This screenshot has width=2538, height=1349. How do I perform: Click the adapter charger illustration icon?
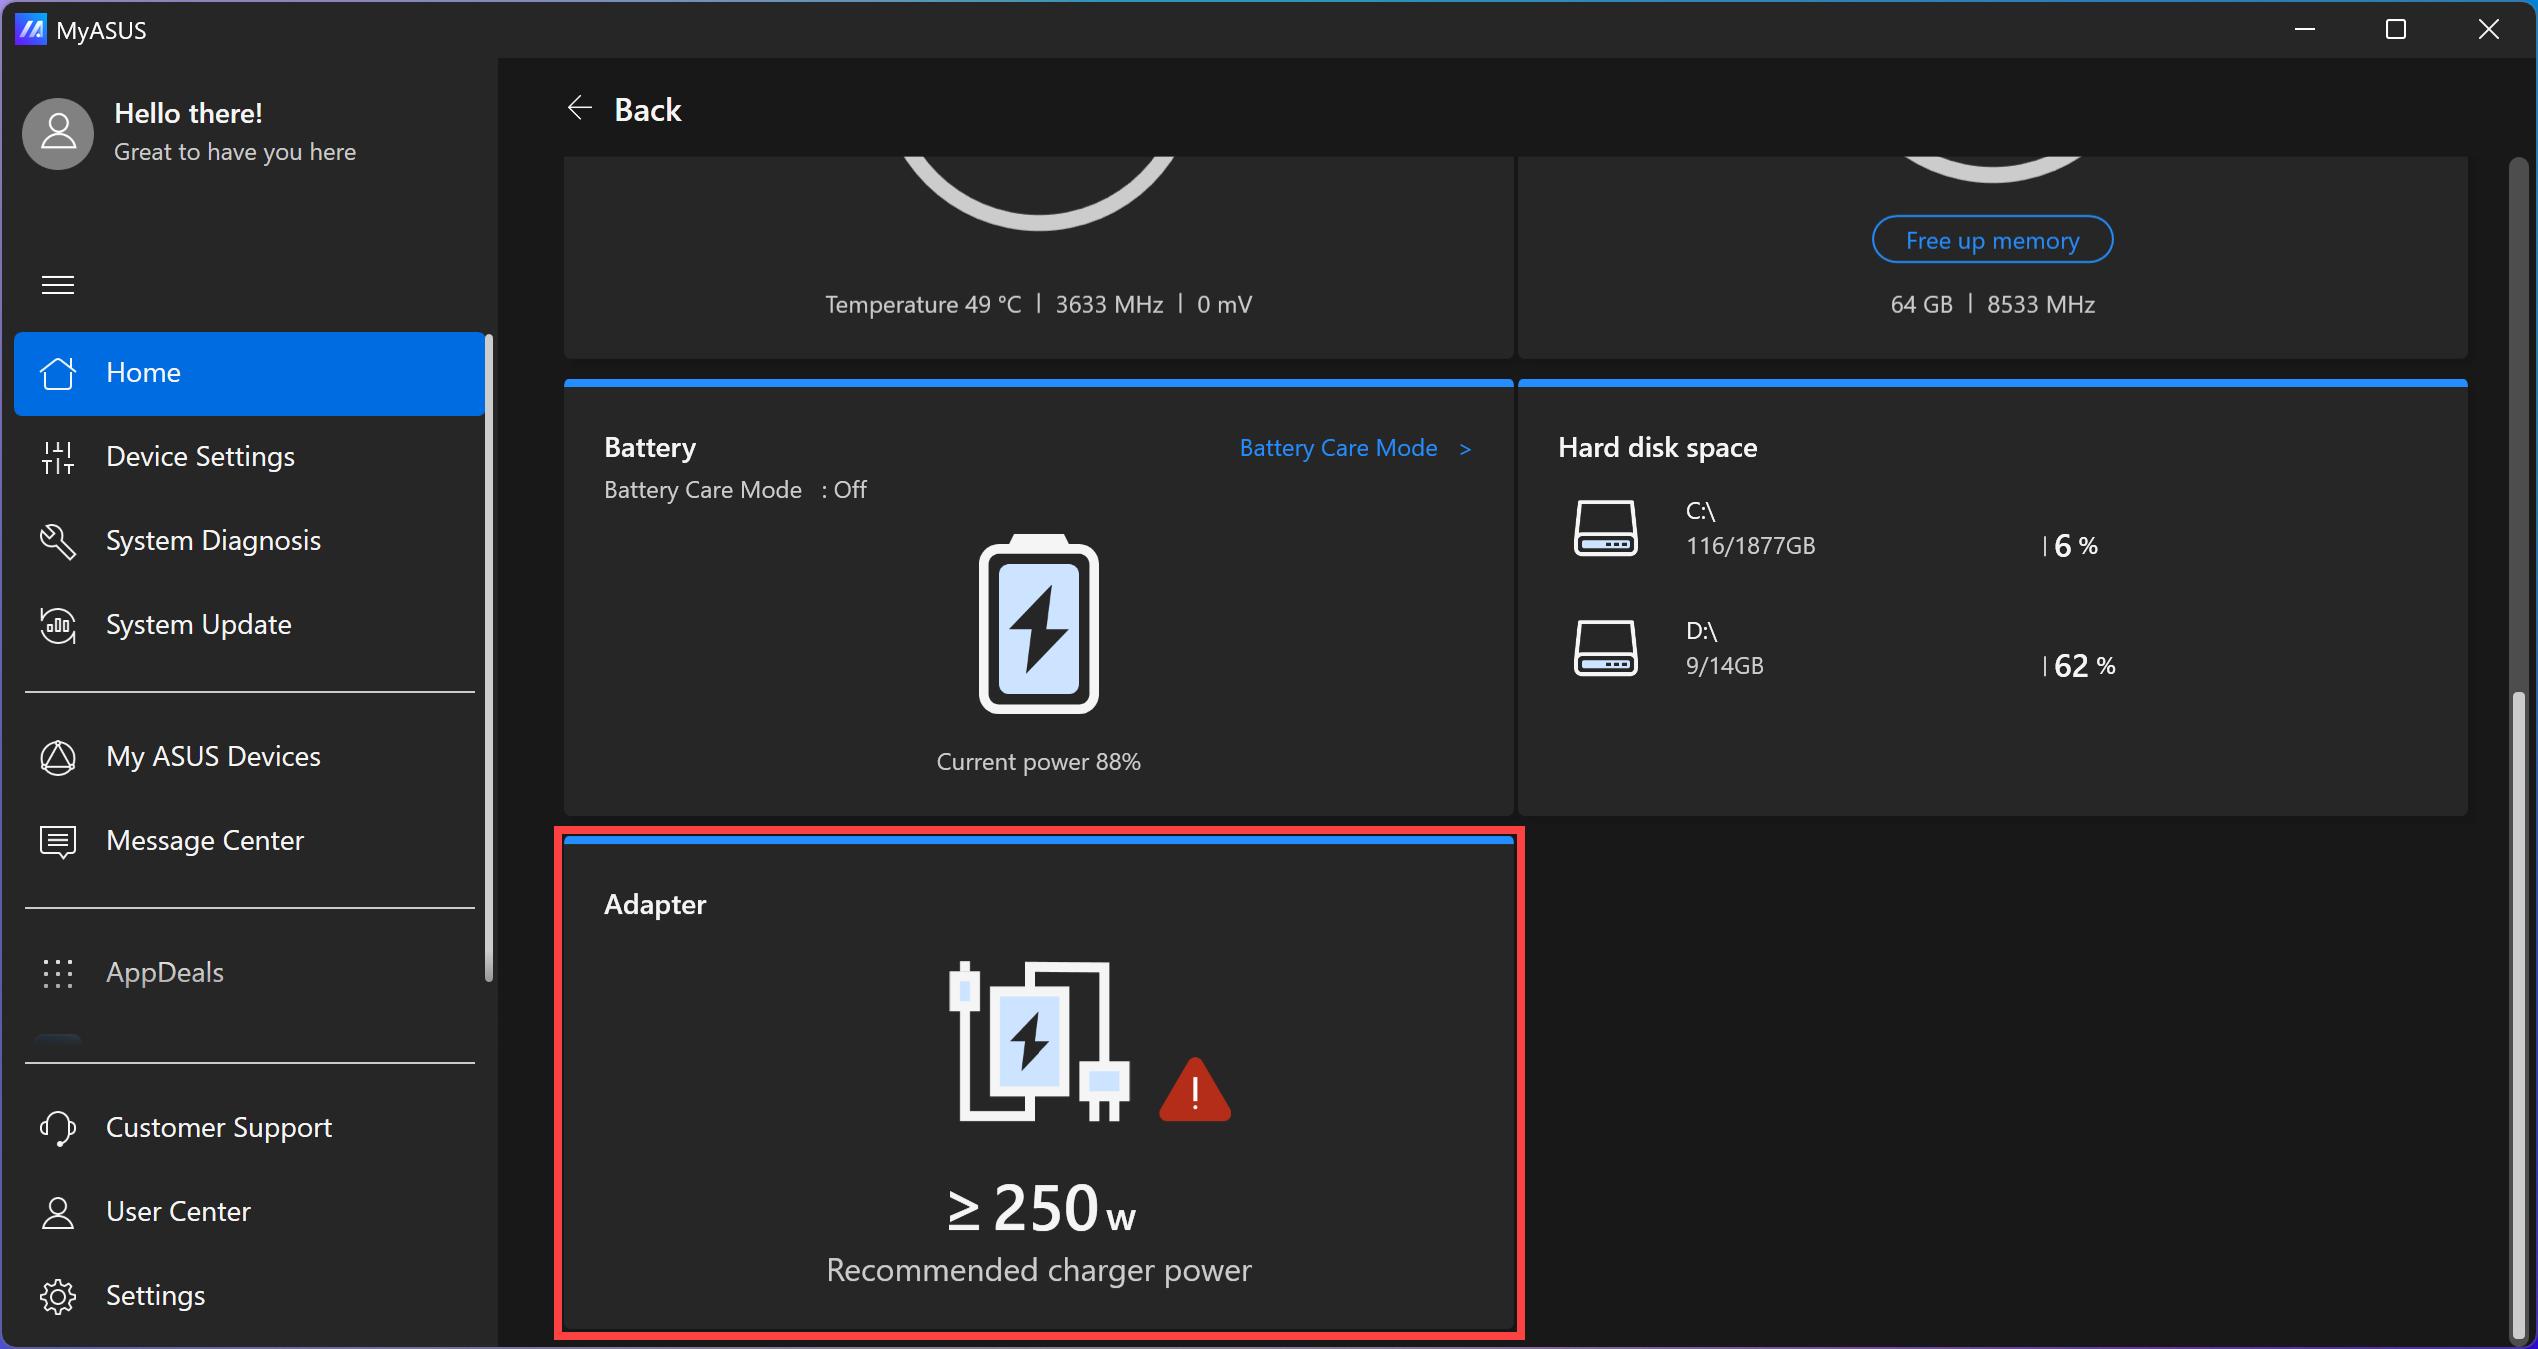click(x=1039, y=1041)
